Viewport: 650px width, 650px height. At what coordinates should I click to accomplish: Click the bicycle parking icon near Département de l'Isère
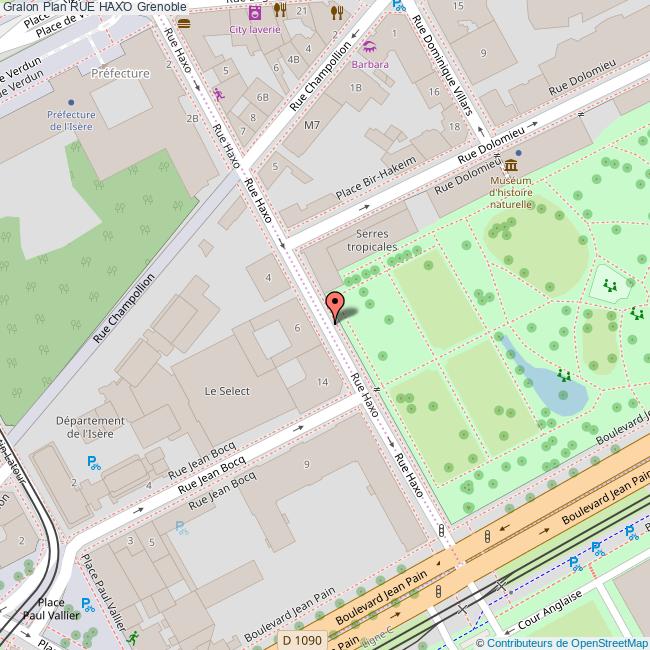click(93, 462)
